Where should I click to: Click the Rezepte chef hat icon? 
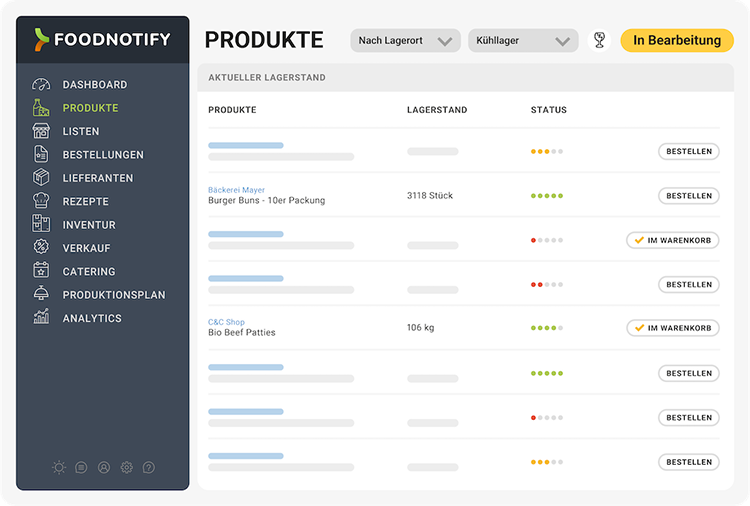(41, 201)
